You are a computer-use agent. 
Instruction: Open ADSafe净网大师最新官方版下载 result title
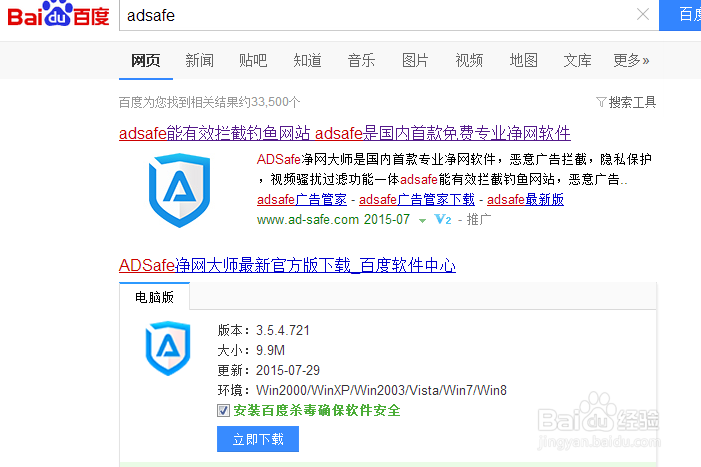tap(287, 265)
